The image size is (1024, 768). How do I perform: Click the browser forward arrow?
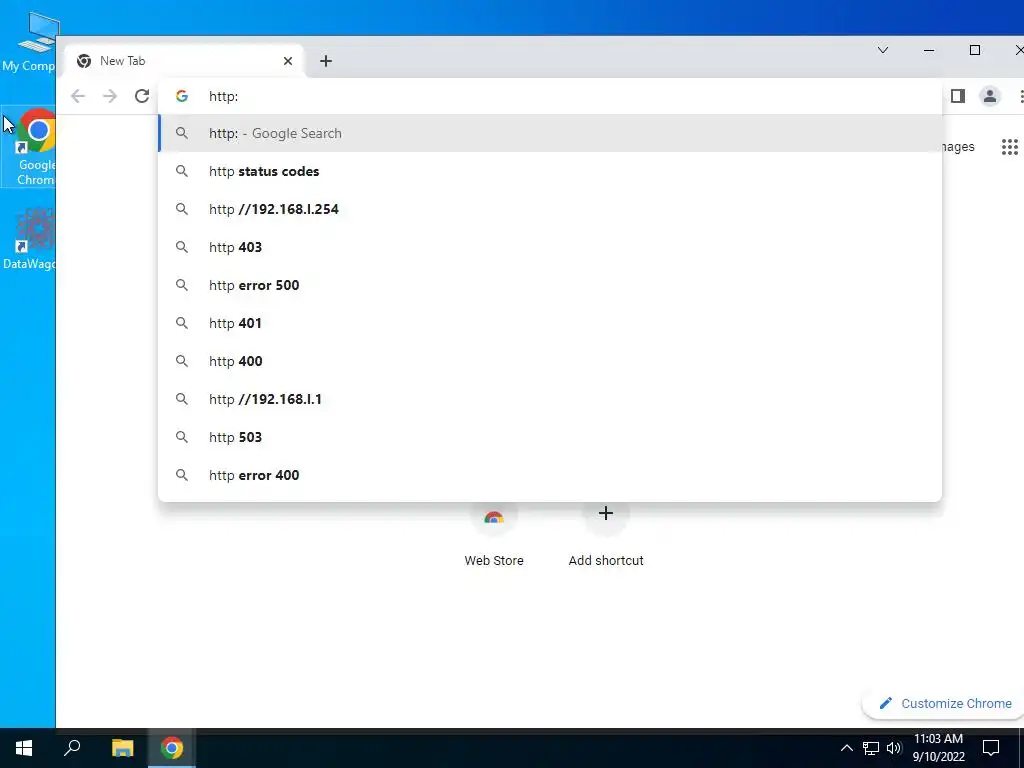tap(110, 97)
